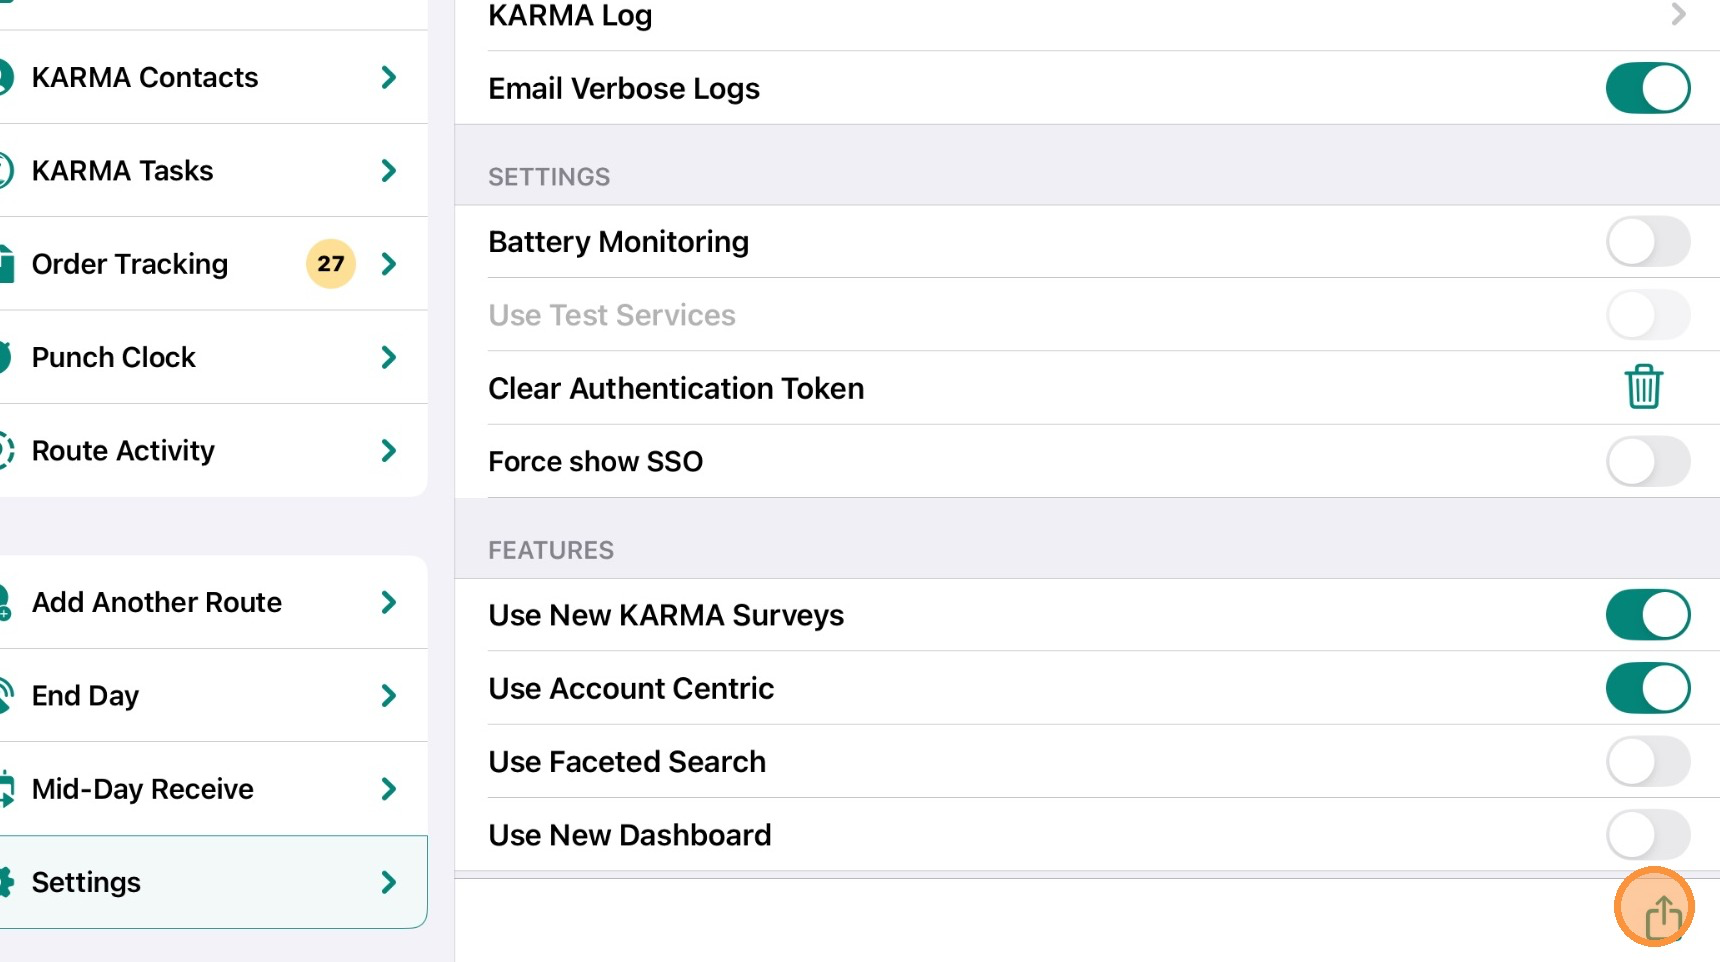Click the Settings gear icon in sidebar
Image resolution: width=1720 pixels, height=962 pixels.
pos(6,882)
